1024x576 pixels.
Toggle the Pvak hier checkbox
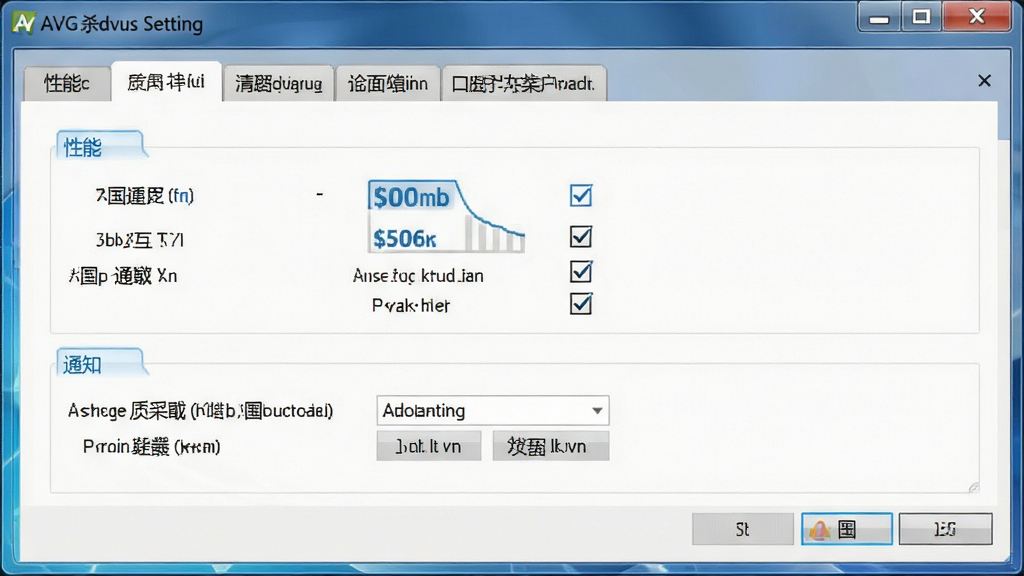(581, 304)
